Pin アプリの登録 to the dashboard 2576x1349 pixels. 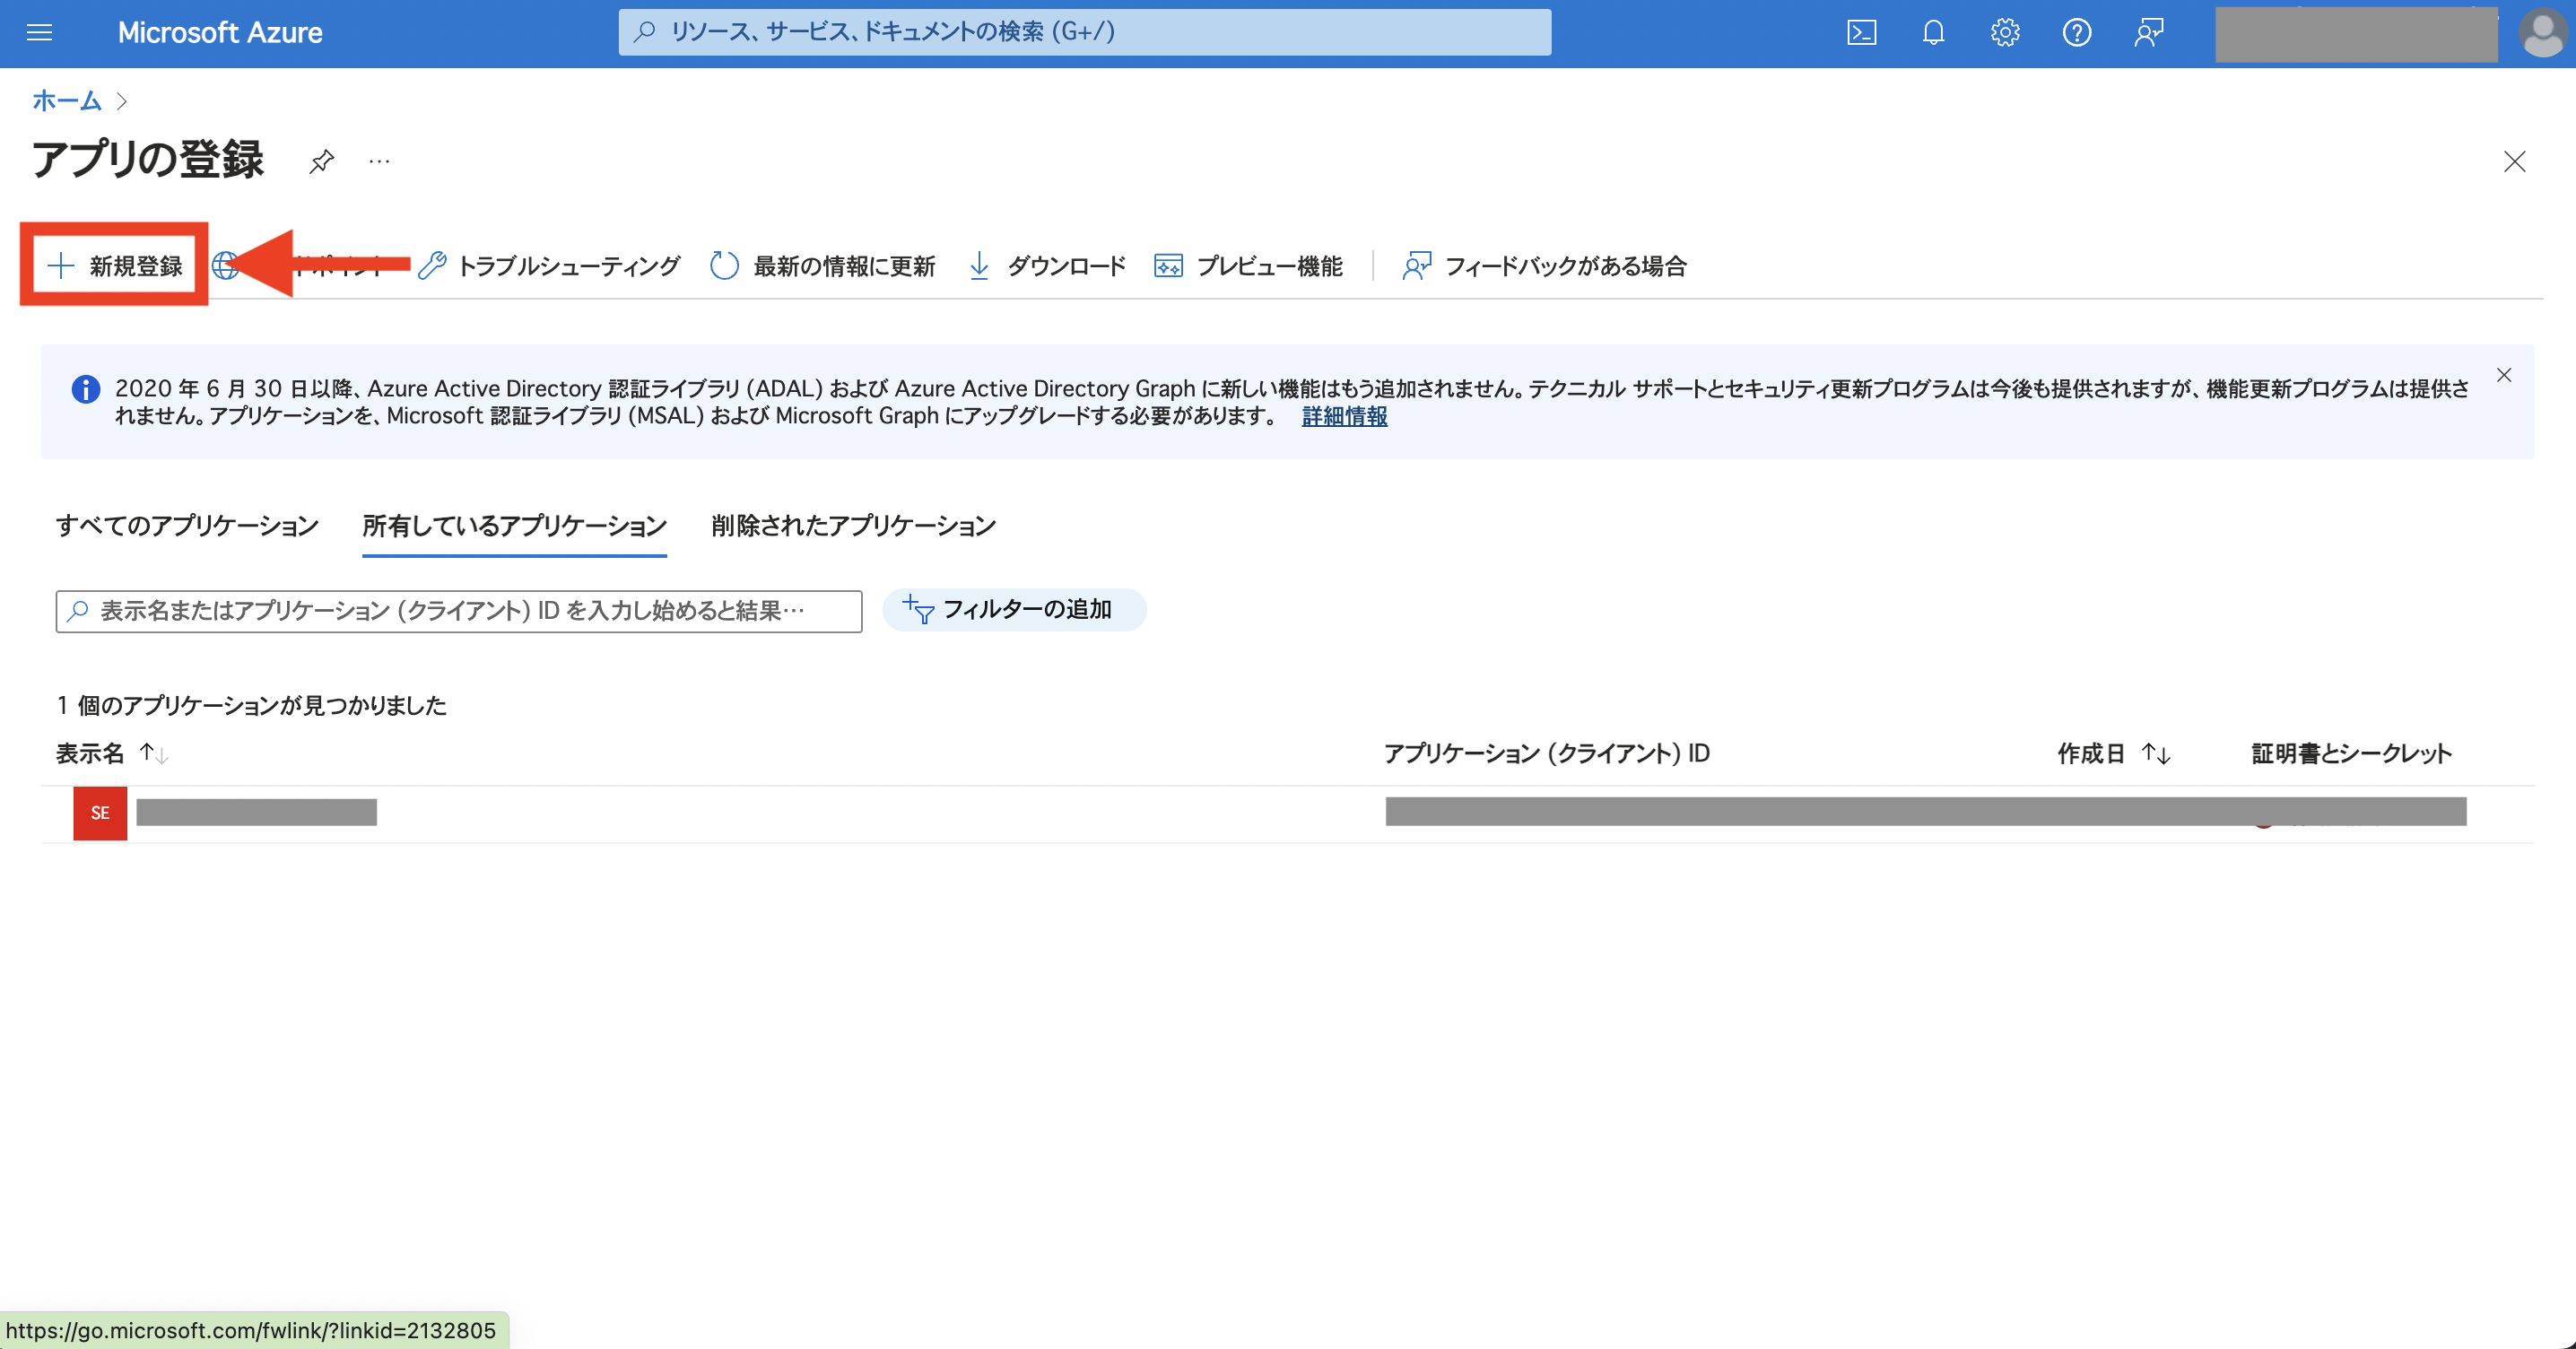point(321,161)
